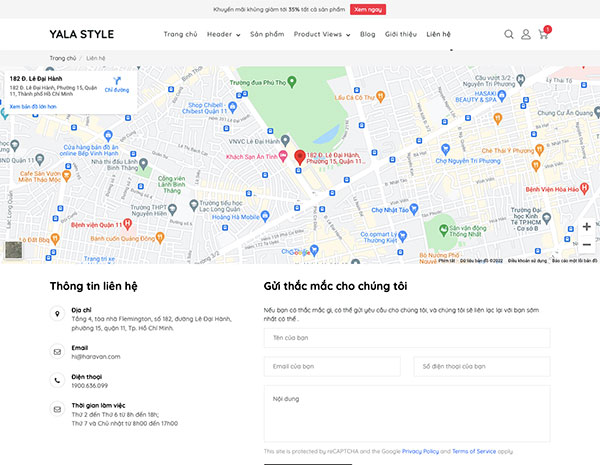Open Giới thiệu menu item
This screenshot has height=465, width=600.
pos(401,34)
